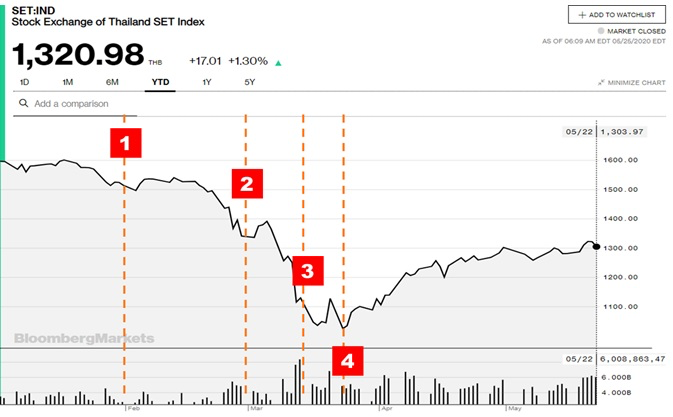Switch to the 1Y time range tab

pyautogui.click(x=207, y=82)
